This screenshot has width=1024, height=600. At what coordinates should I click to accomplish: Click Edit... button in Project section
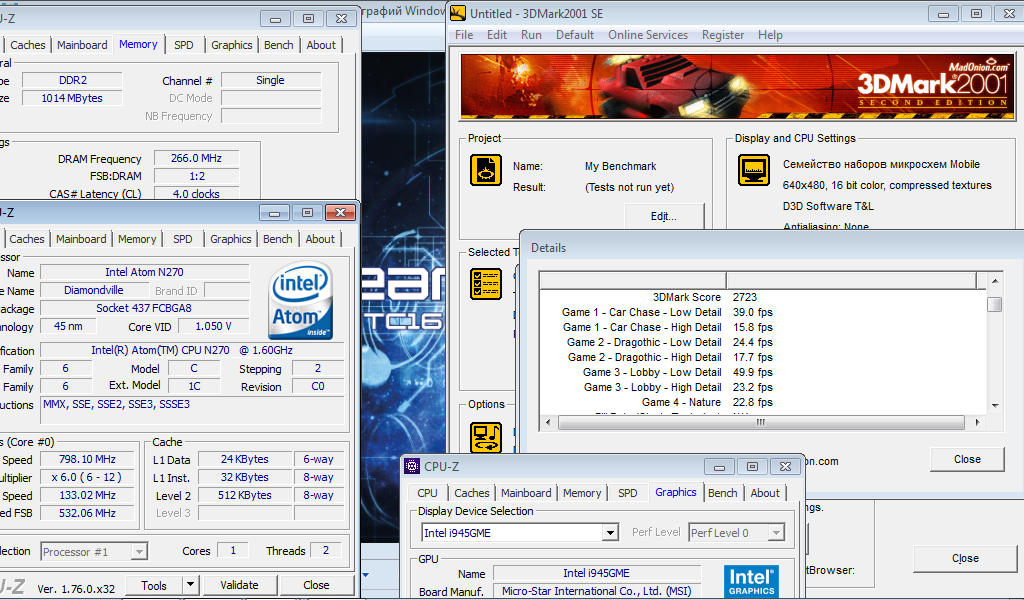(664, 216)
